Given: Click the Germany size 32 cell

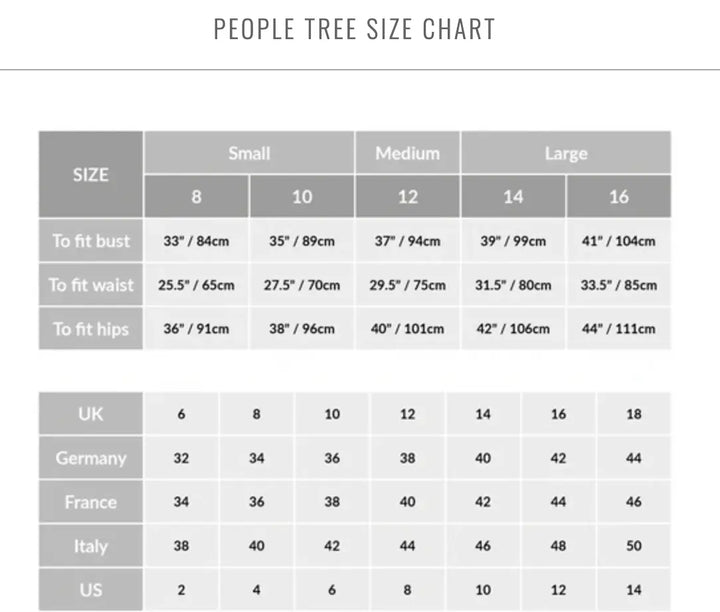Looking at the screenshot, I should click(x=181, y=458).
